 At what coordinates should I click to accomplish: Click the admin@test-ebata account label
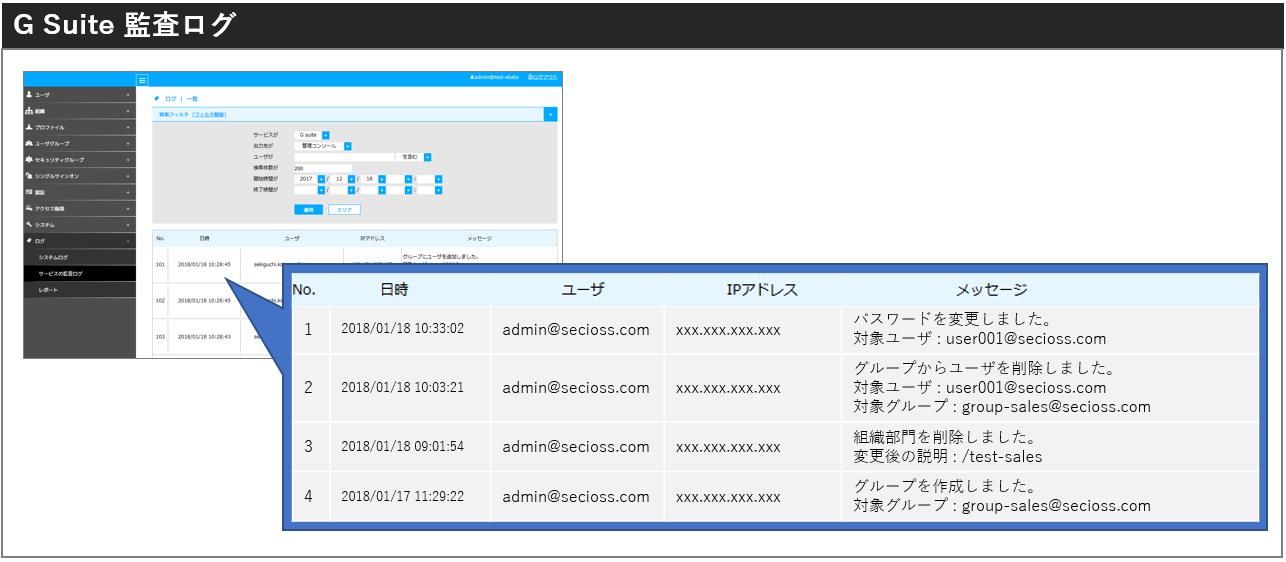tap(494, 77)
